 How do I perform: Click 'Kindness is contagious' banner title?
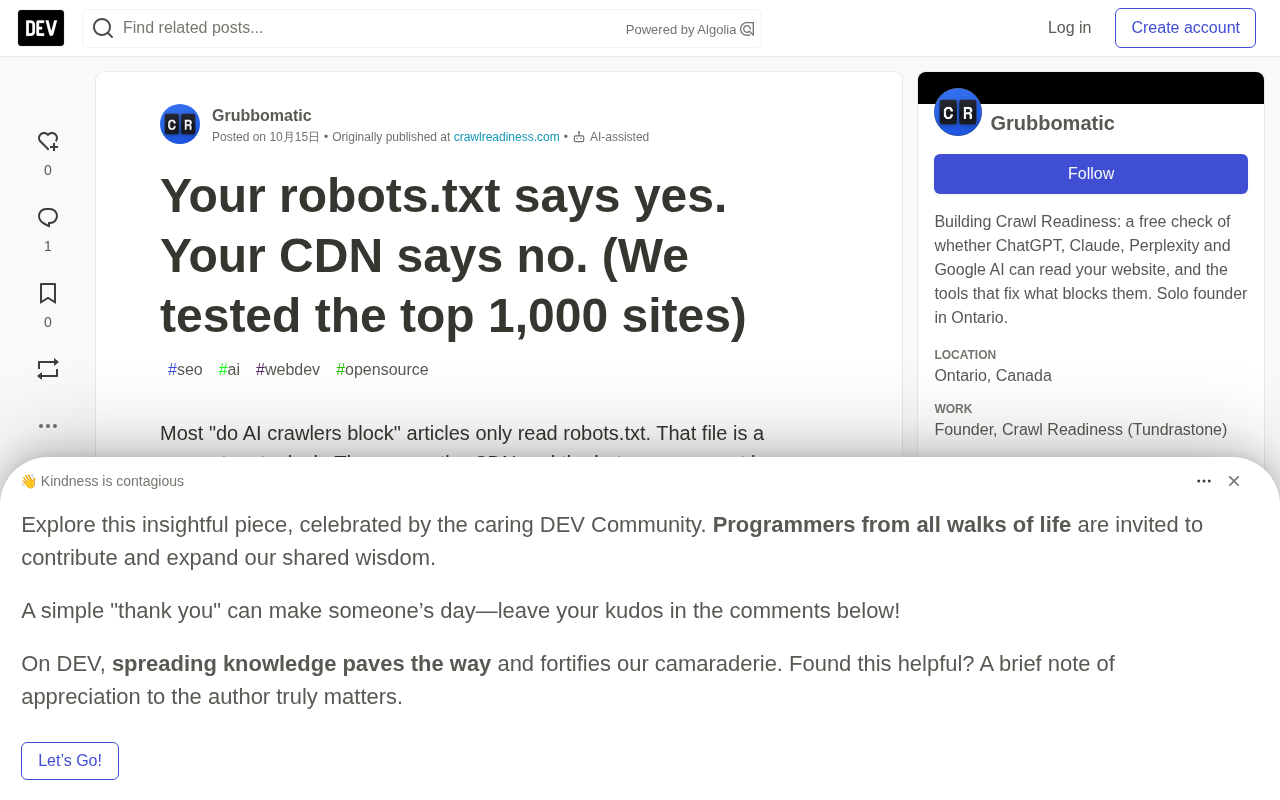coord(112,481)
